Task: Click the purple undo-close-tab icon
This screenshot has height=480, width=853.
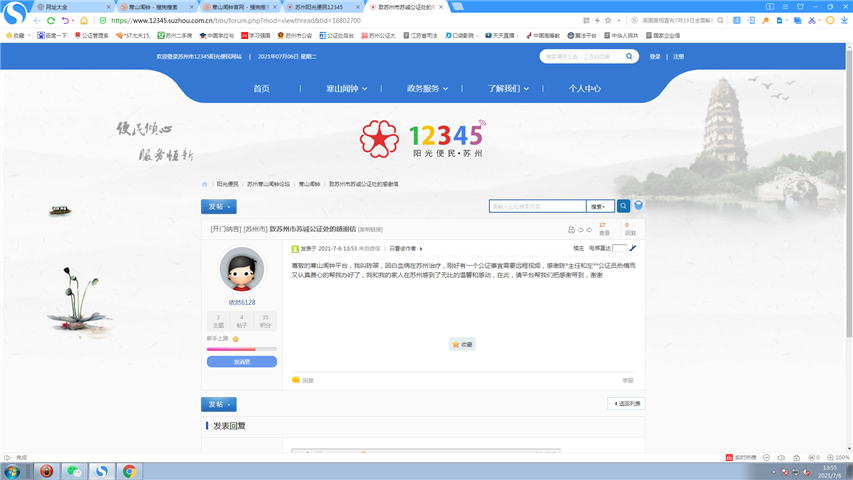Action: point(65,21)
